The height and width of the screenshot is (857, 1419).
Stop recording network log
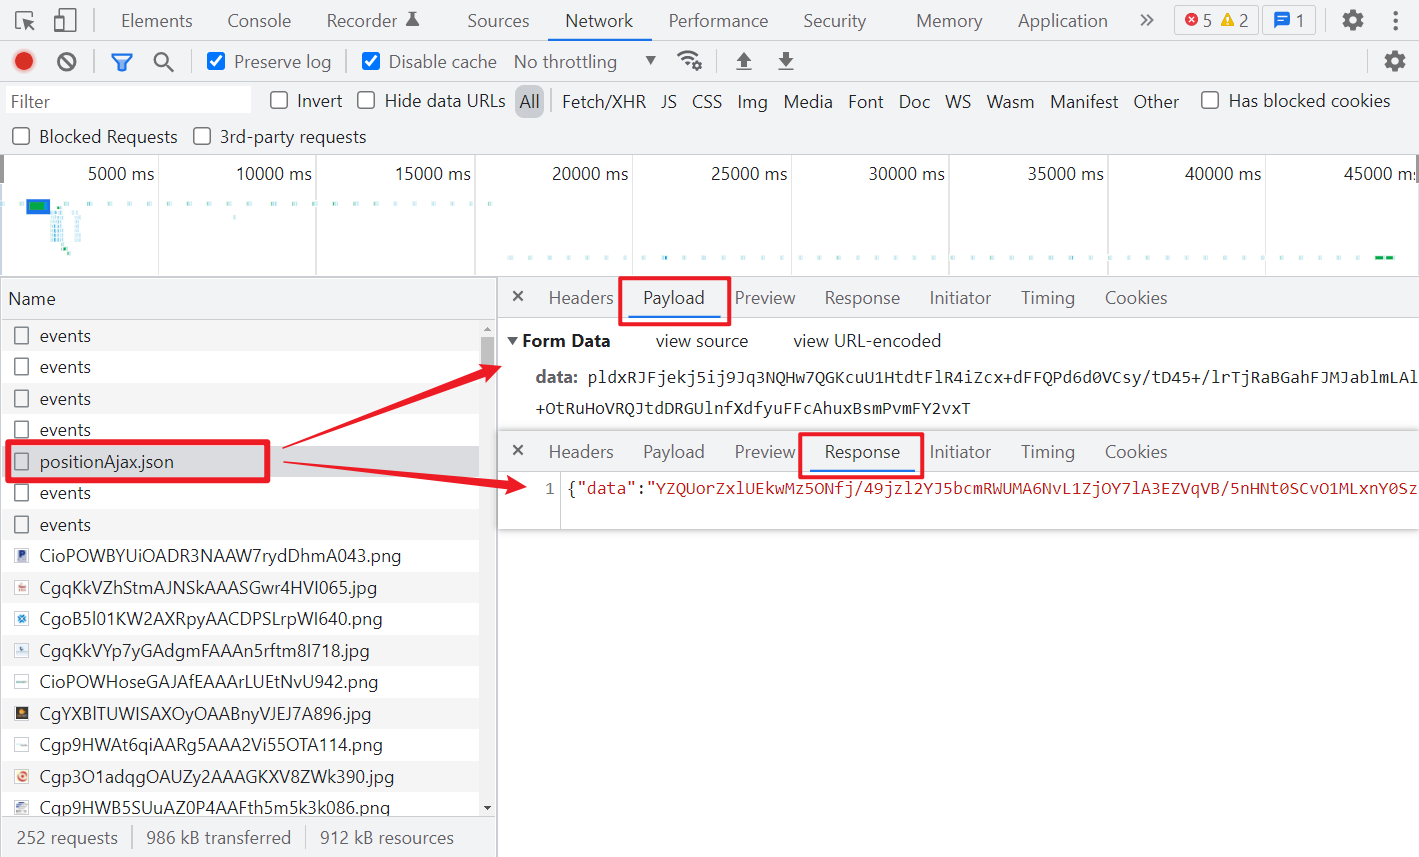24,62
